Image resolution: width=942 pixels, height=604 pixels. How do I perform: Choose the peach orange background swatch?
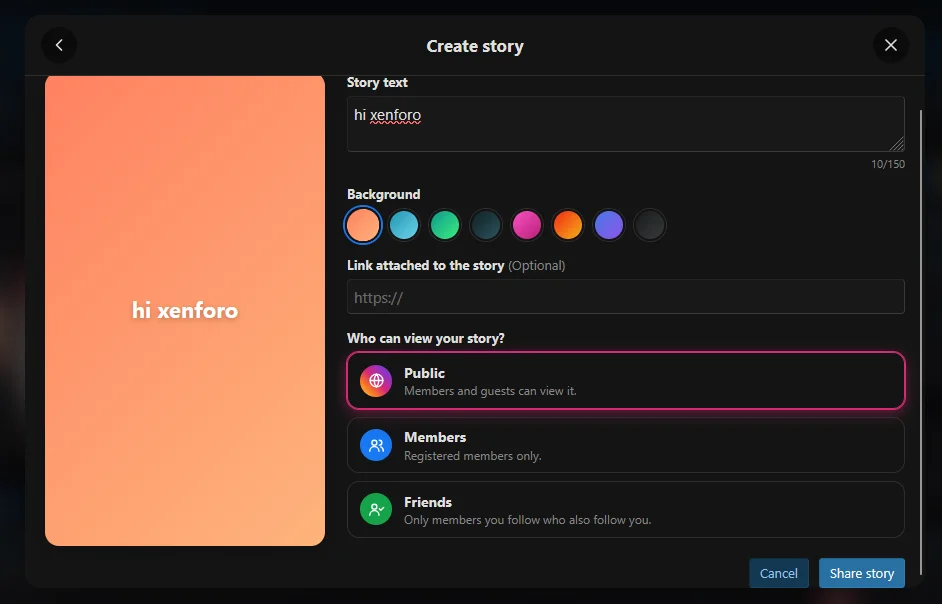click(363, 225)
